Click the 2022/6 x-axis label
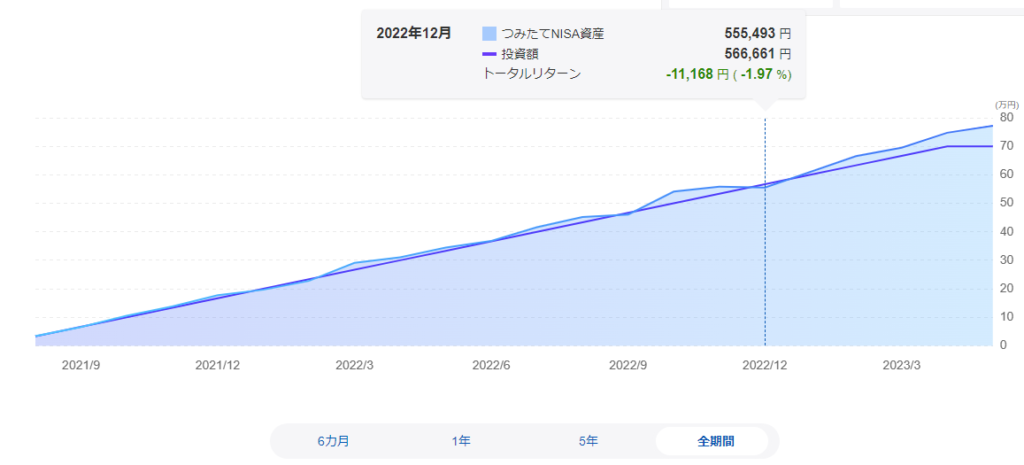Screen dimensions: 1024x465 click(x=491, y=365)
